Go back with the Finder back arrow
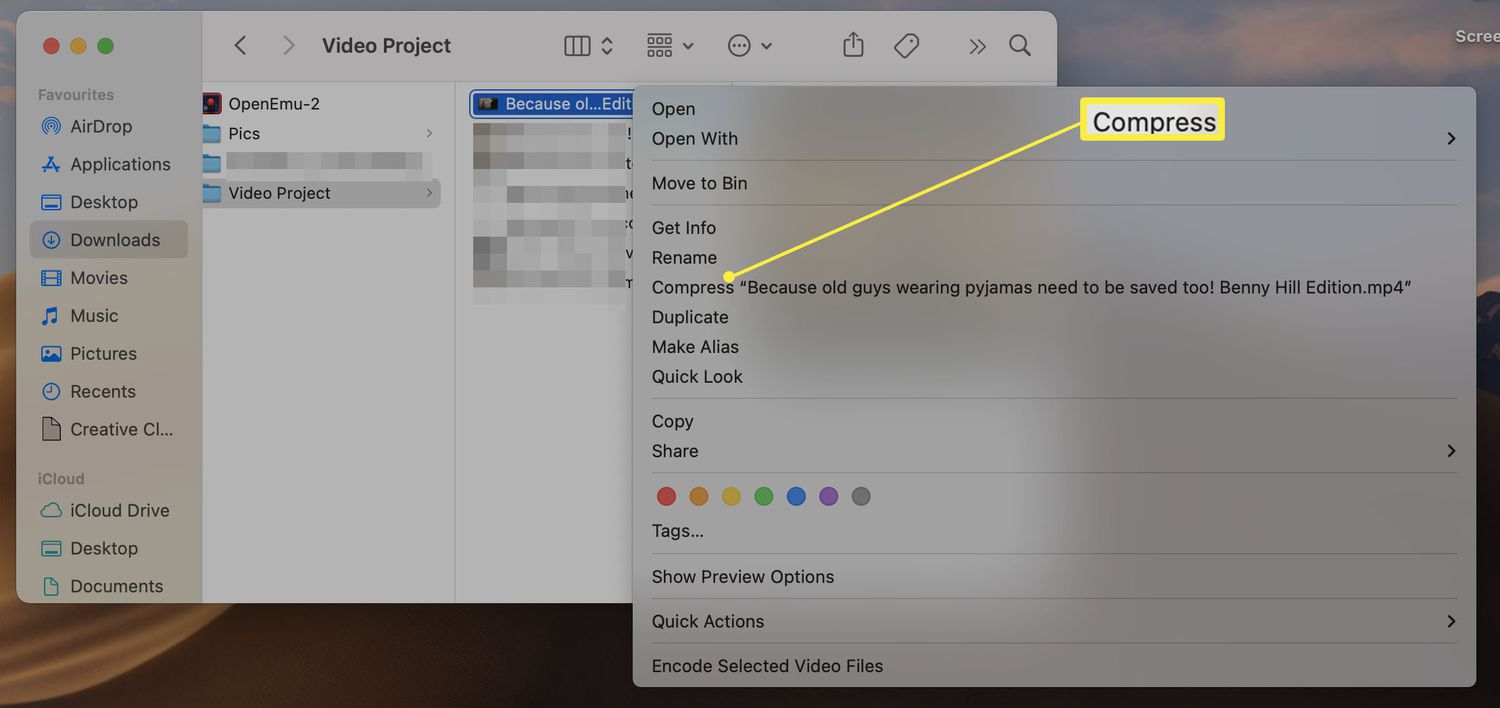Viewport: 1500px width, 708px height. tap(240, 45)
